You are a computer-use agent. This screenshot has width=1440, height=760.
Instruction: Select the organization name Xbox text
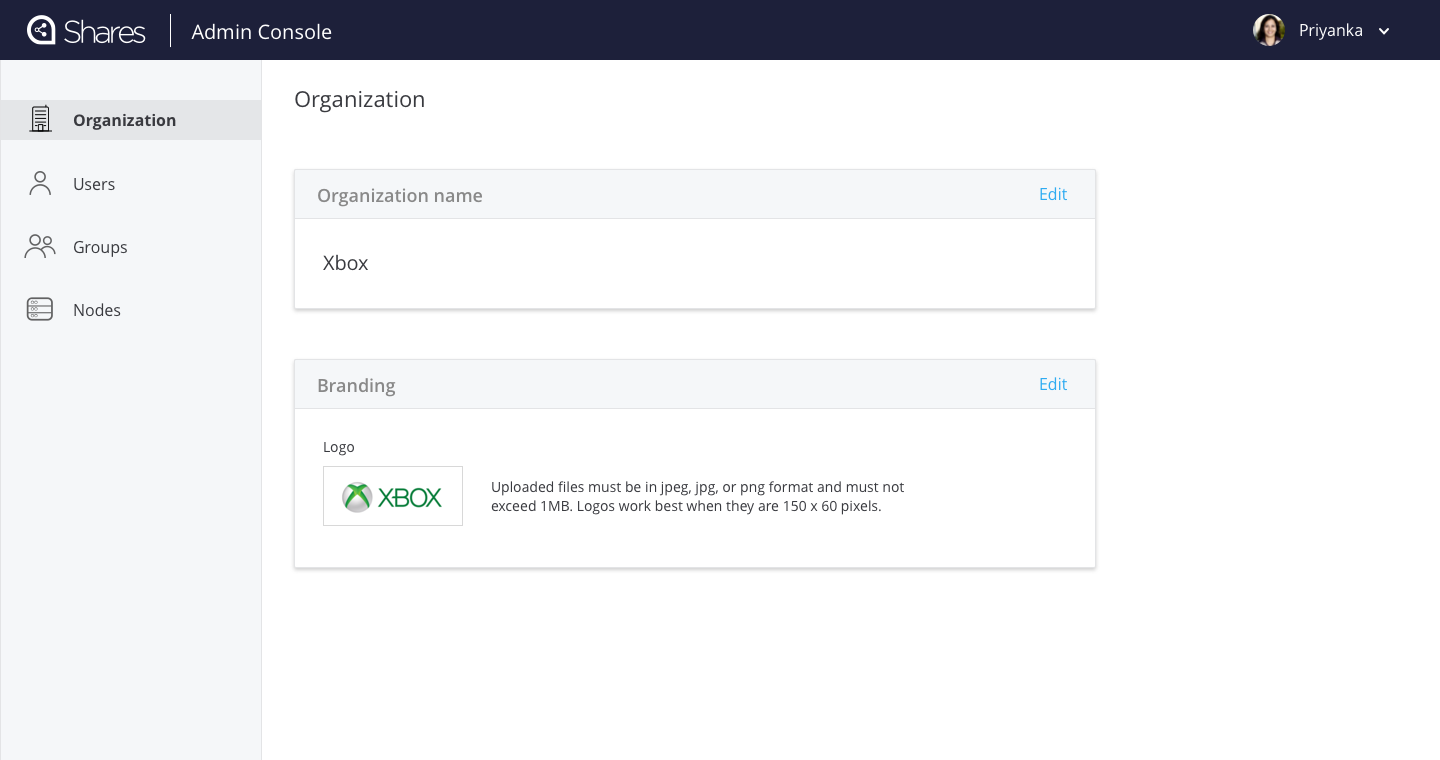point(345,263)
